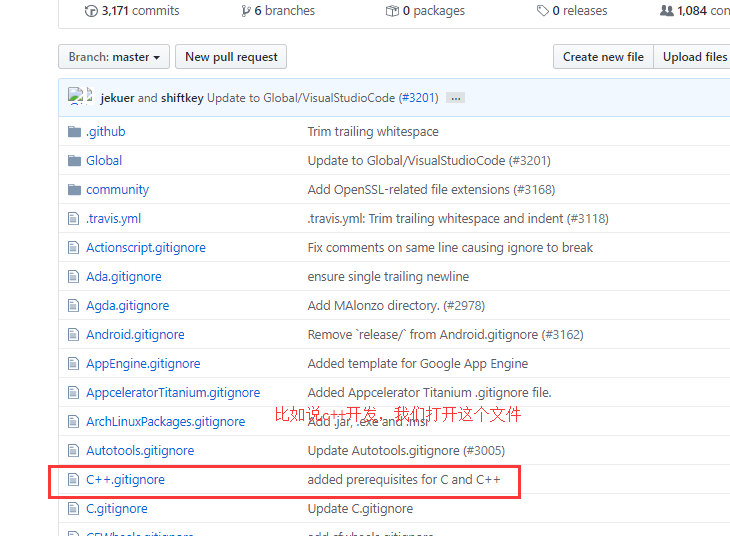
Task: Open Android.gitignore file
Action: coord(135,334)
